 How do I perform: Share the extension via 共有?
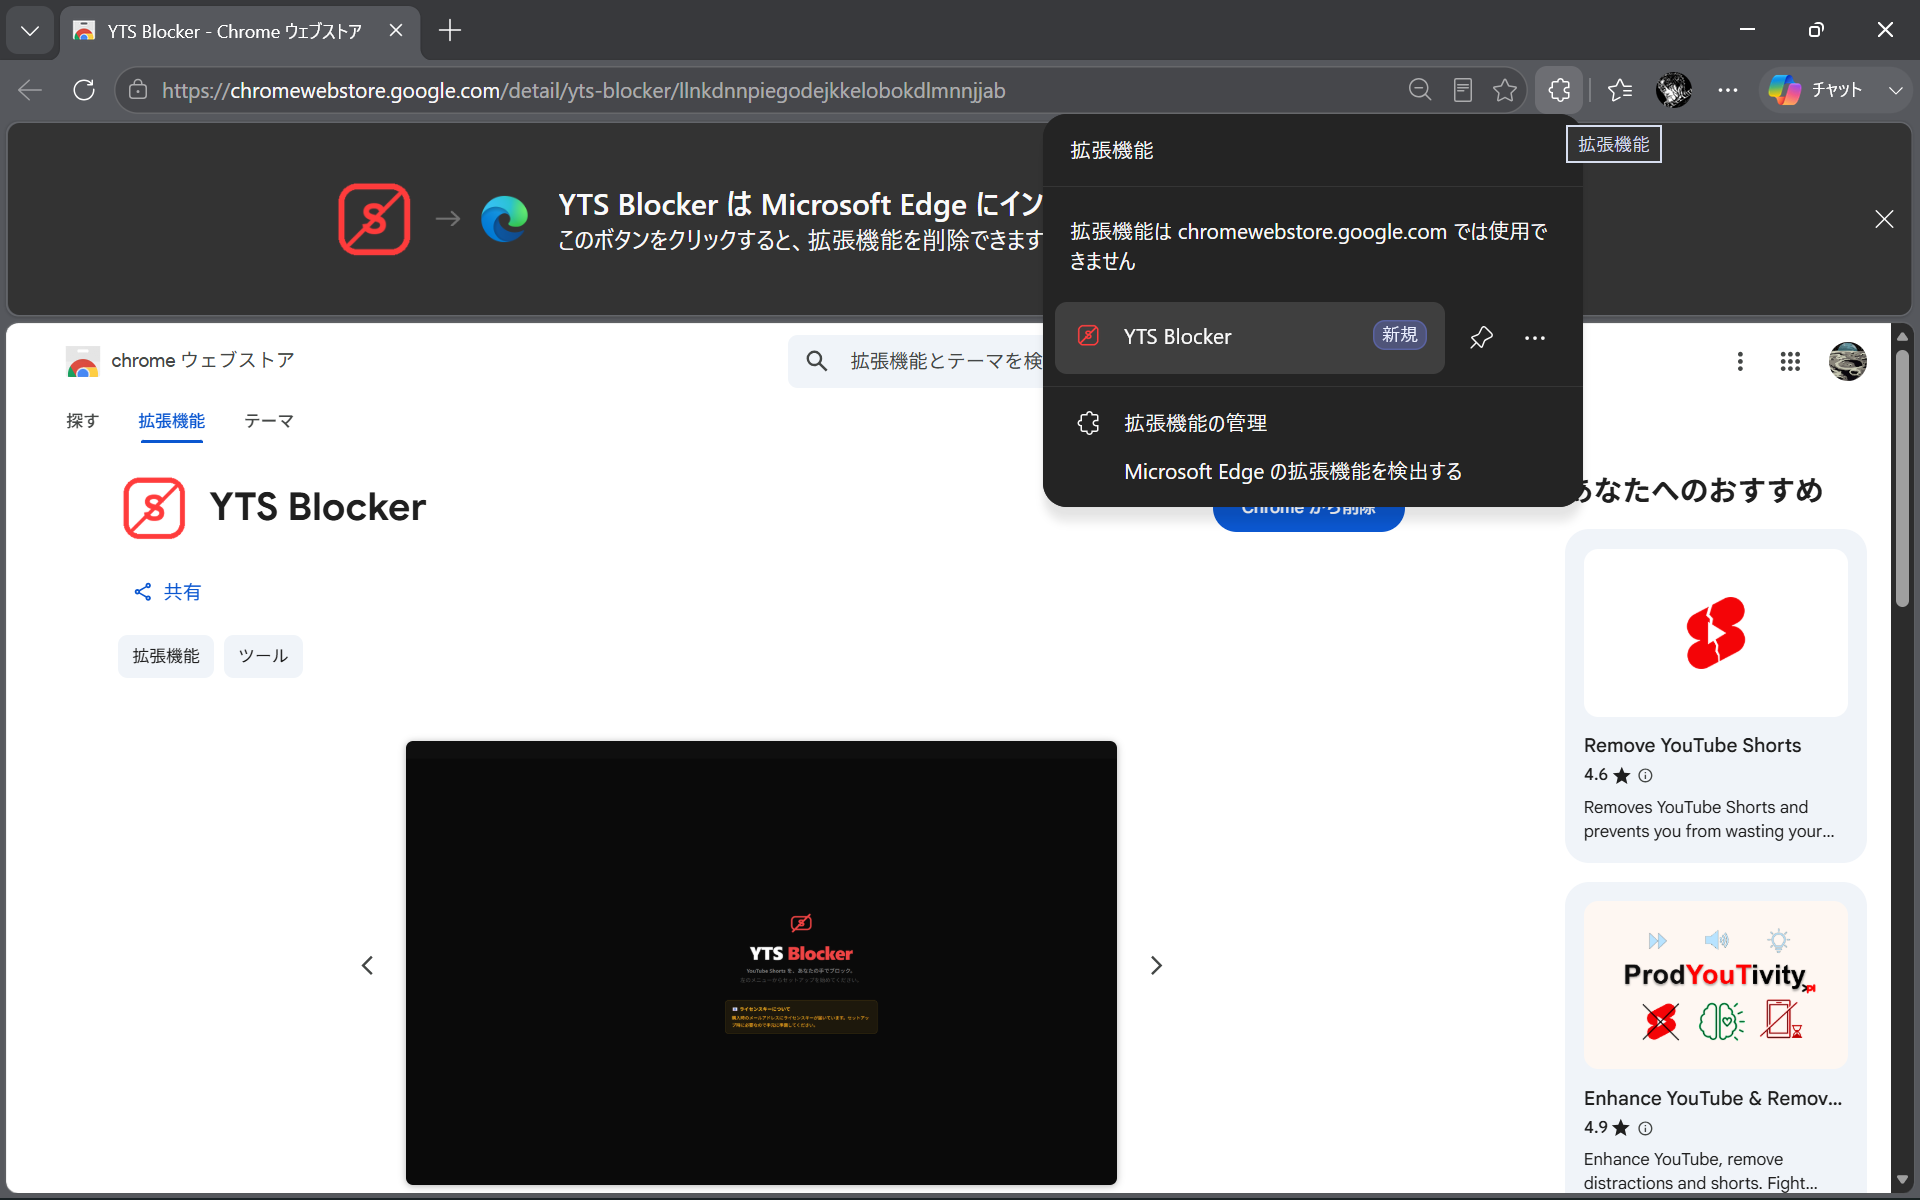[x=167, y=592]
